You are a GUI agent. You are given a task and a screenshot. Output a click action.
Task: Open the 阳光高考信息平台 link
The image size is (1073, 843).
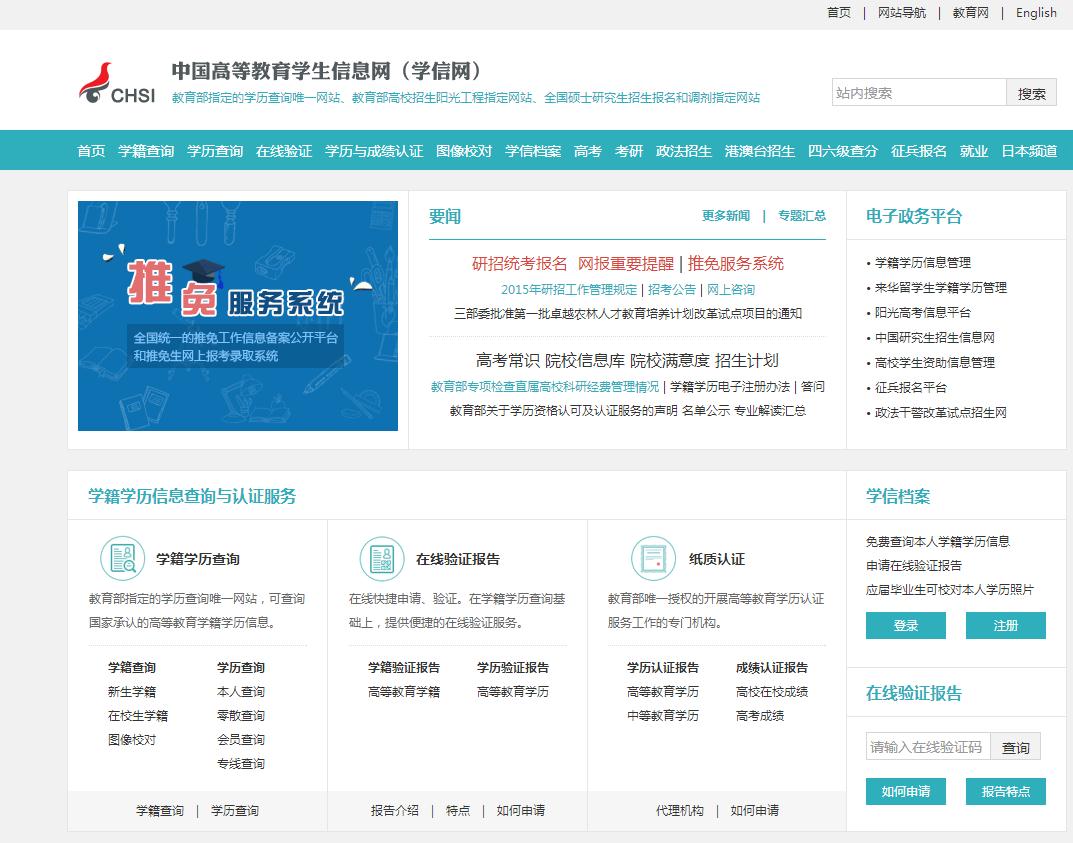[x=923, y=313]
